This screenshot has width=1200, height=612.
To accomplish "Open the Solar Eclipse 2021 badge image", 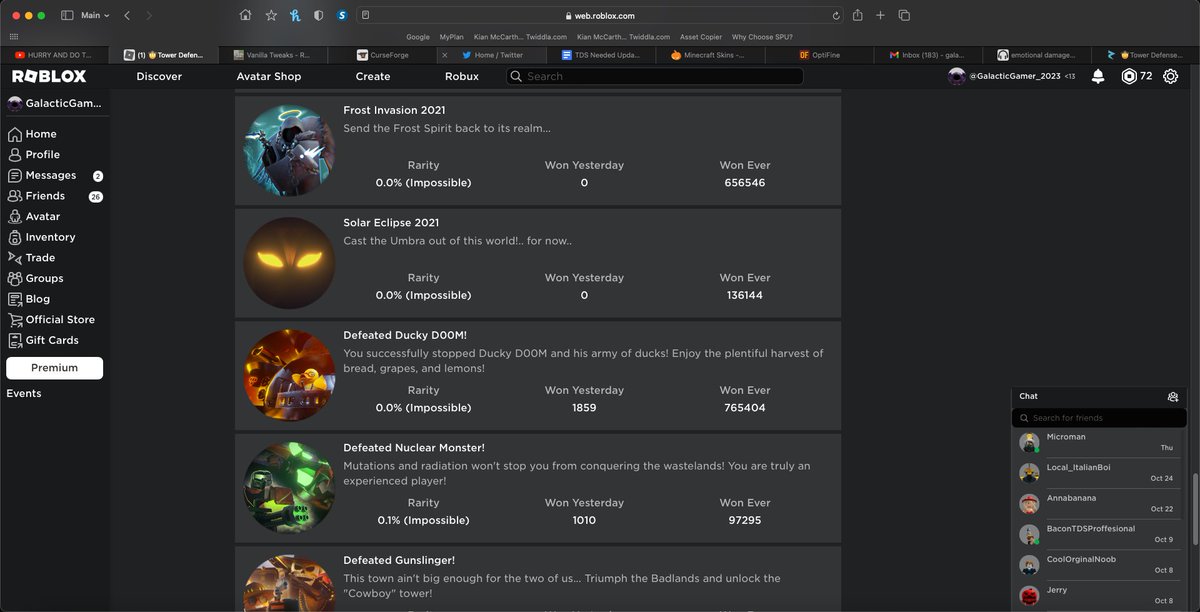I will click(289, 263).
